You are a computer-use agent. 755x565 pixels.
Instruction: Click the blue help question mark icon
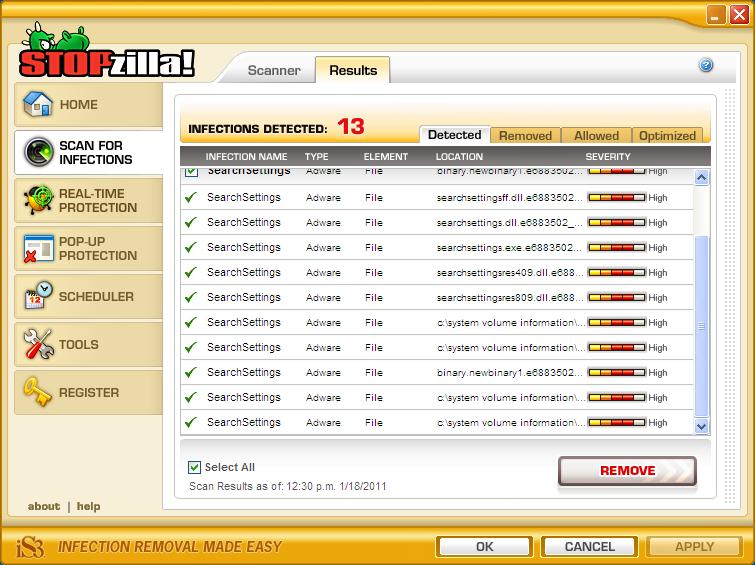pyautogui.click(x=706, y=65)
